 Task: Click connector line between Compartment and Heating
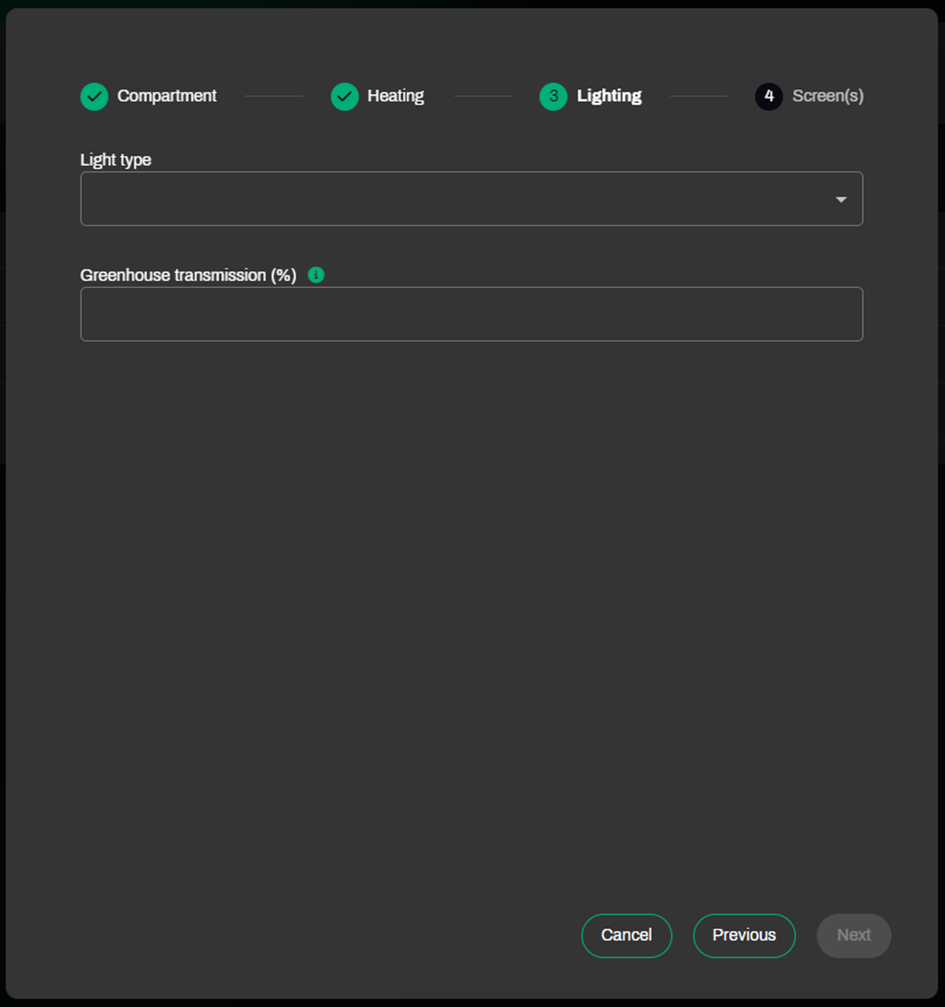[274, 96]
